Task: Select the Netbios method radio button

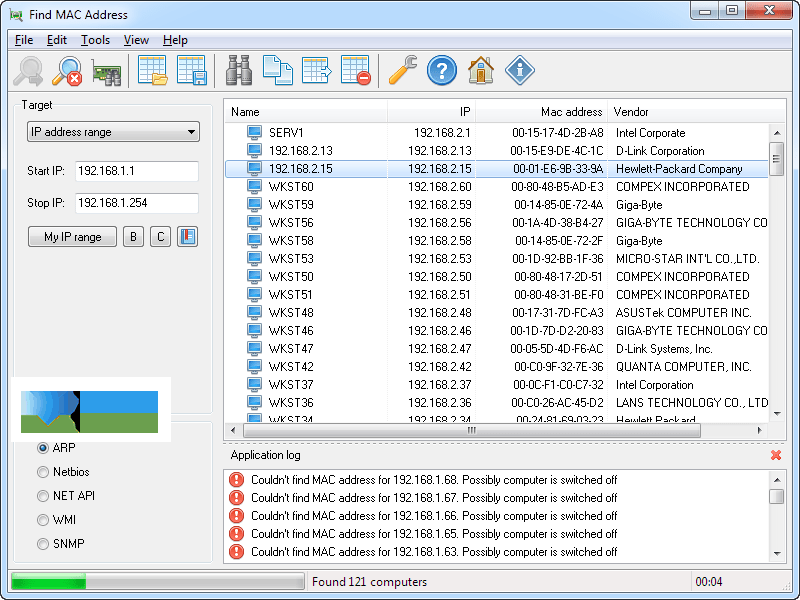Action: click(43, 472)
